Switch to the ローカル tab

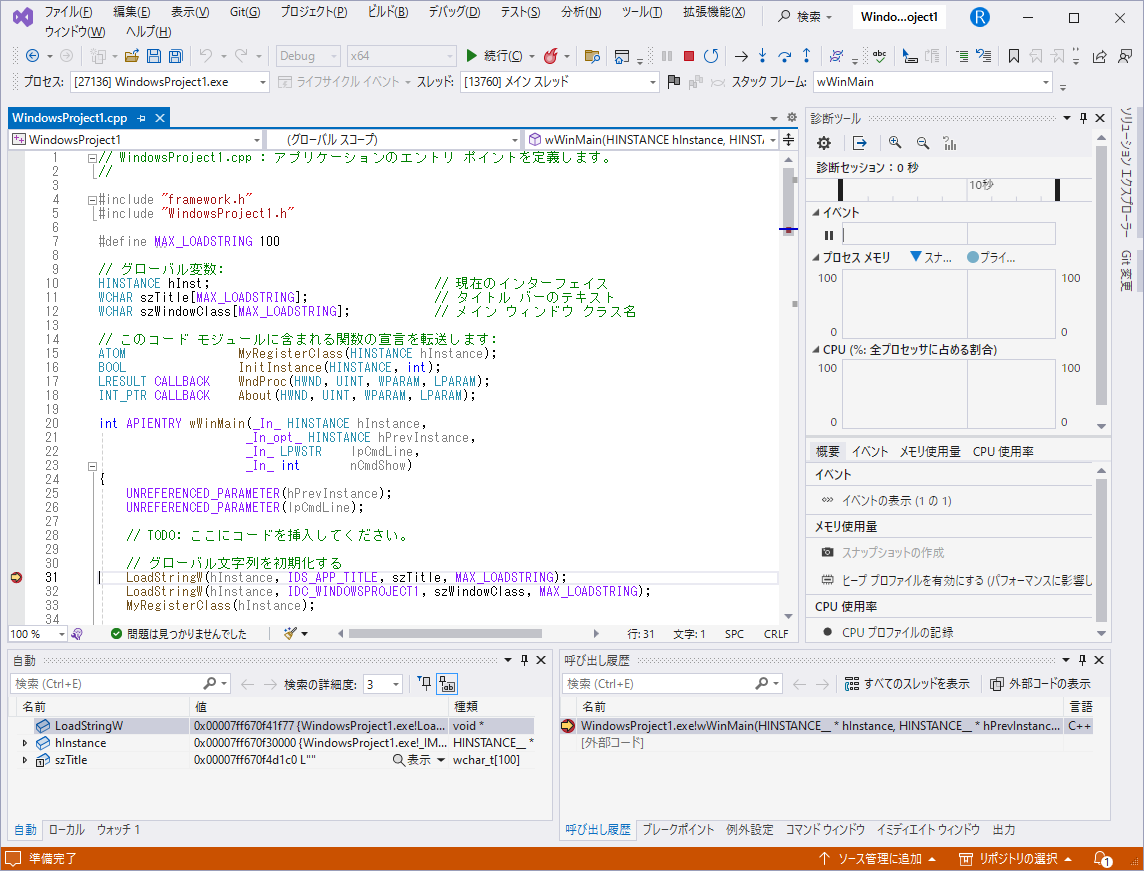click(x=66, y=829)
